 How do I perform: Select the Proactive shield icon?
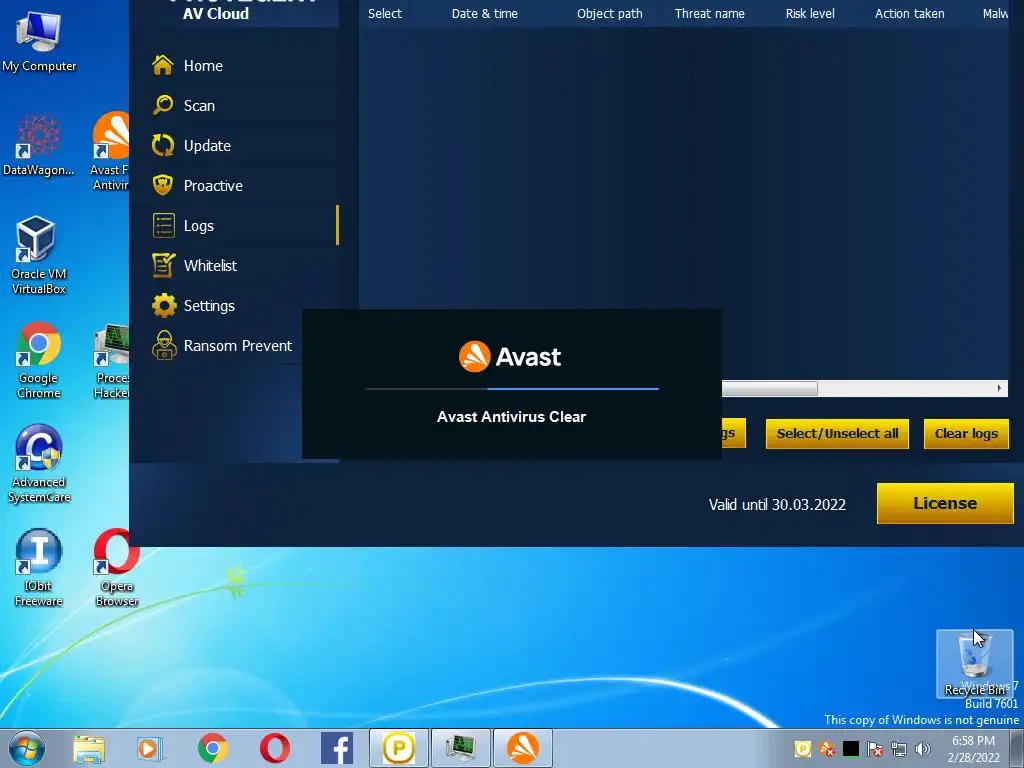click(x=163, y=185)
